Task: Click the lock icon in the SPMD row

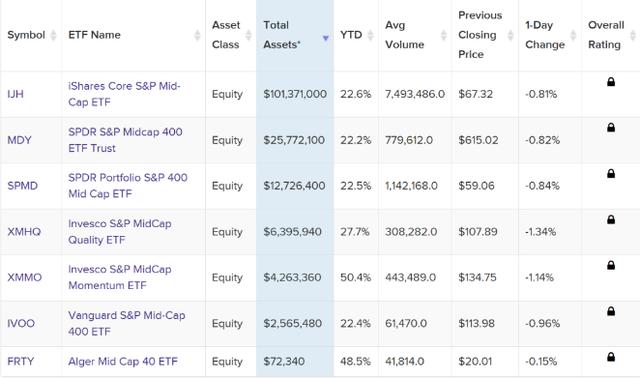Action: click(x=611, y=173)
